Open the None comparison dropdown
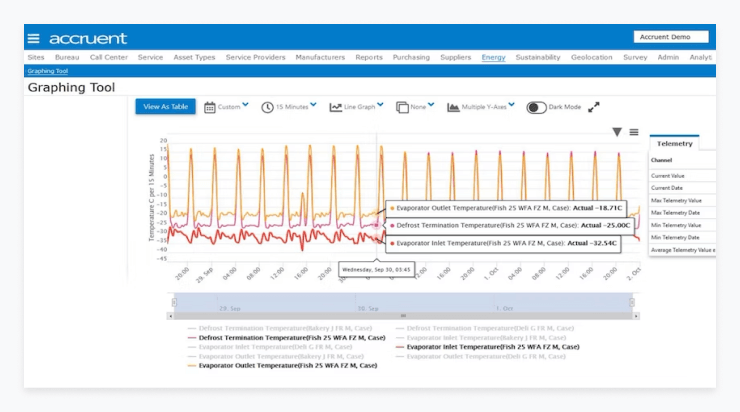The height and width of the screenshot is (412, 740). pyautogui.click(x=422, y=107)
